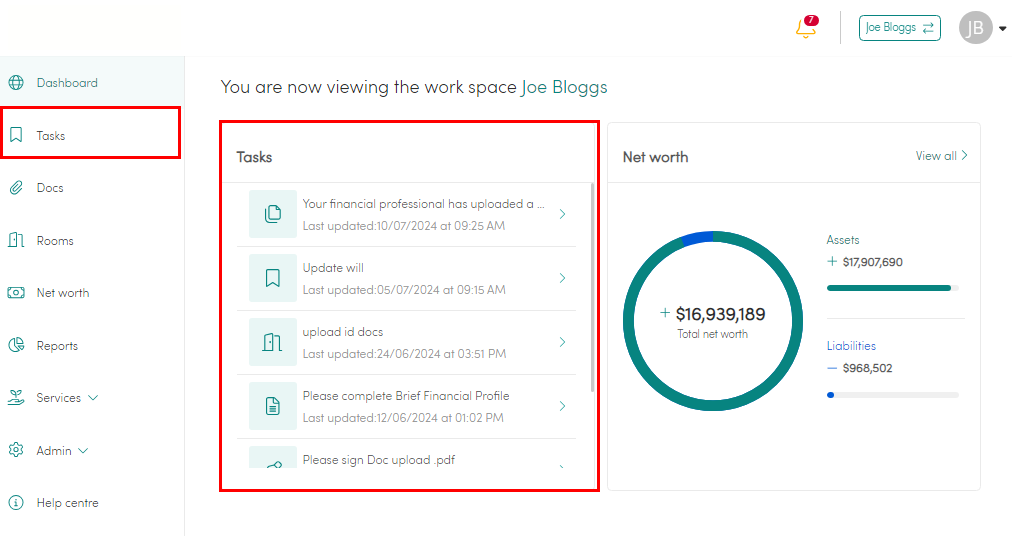The height and width of the screenshot is (536, 1012).
Task: Select Tasks in the sidebar menu
Action: coord(91,135)
